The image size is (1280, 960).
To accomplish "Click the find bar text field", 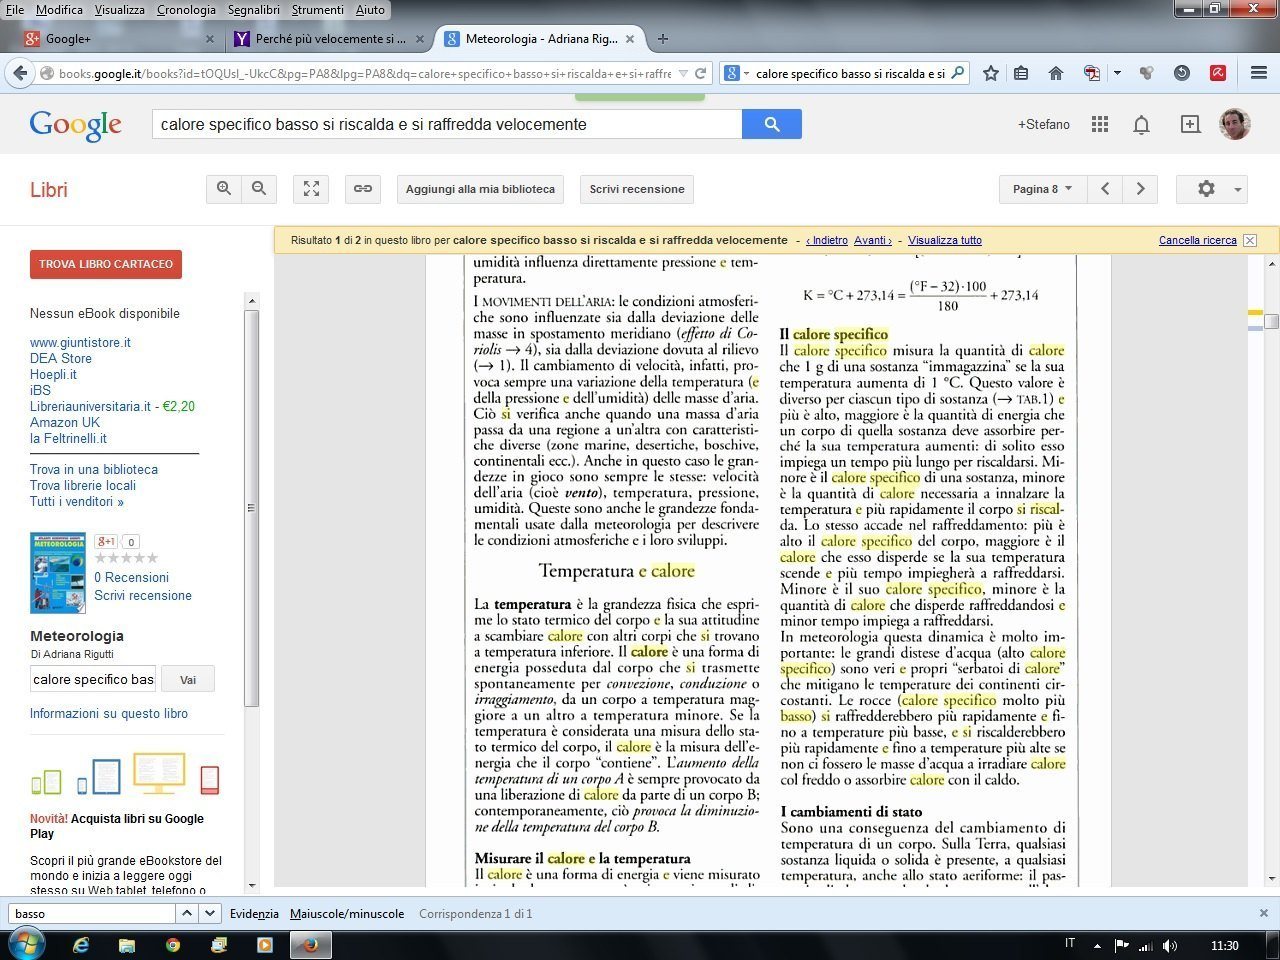I will 92,913.
